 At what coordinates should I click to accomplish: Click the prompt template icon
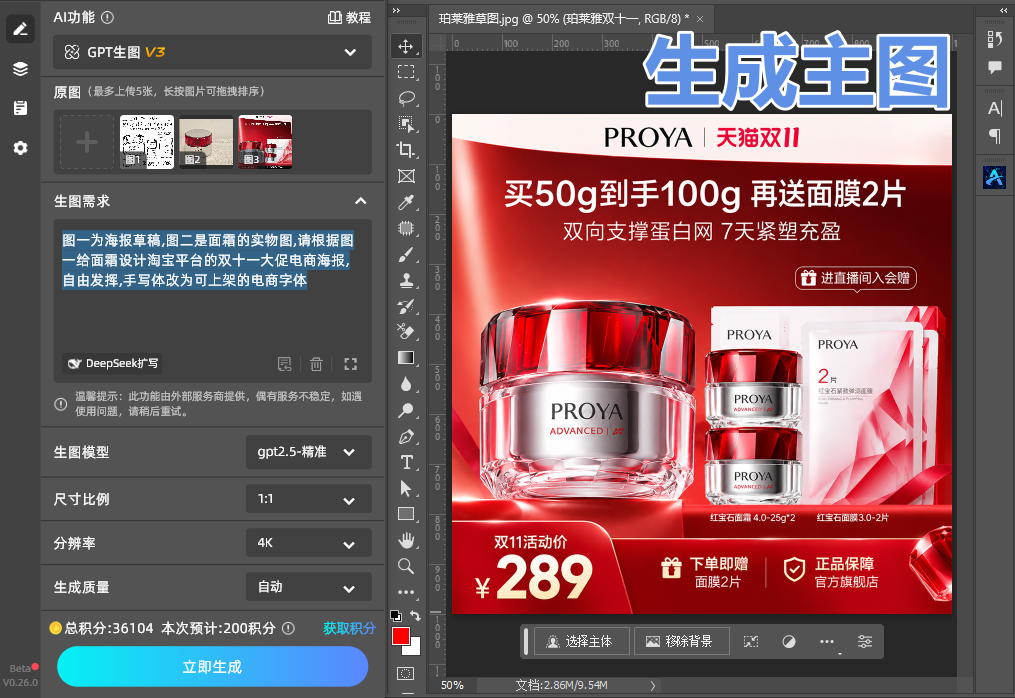point(284,364)
